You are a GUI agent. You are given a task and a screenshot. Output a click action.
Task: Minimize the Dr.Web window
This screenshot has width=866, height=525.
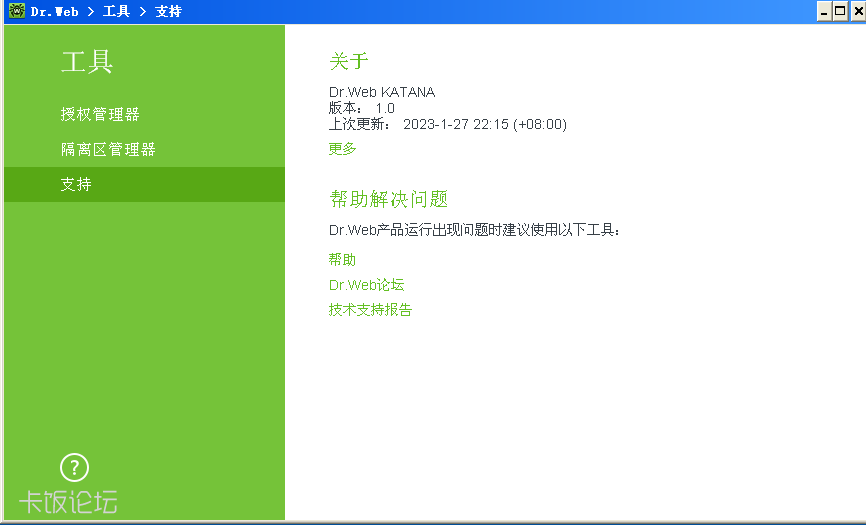[x=824, y=12]
